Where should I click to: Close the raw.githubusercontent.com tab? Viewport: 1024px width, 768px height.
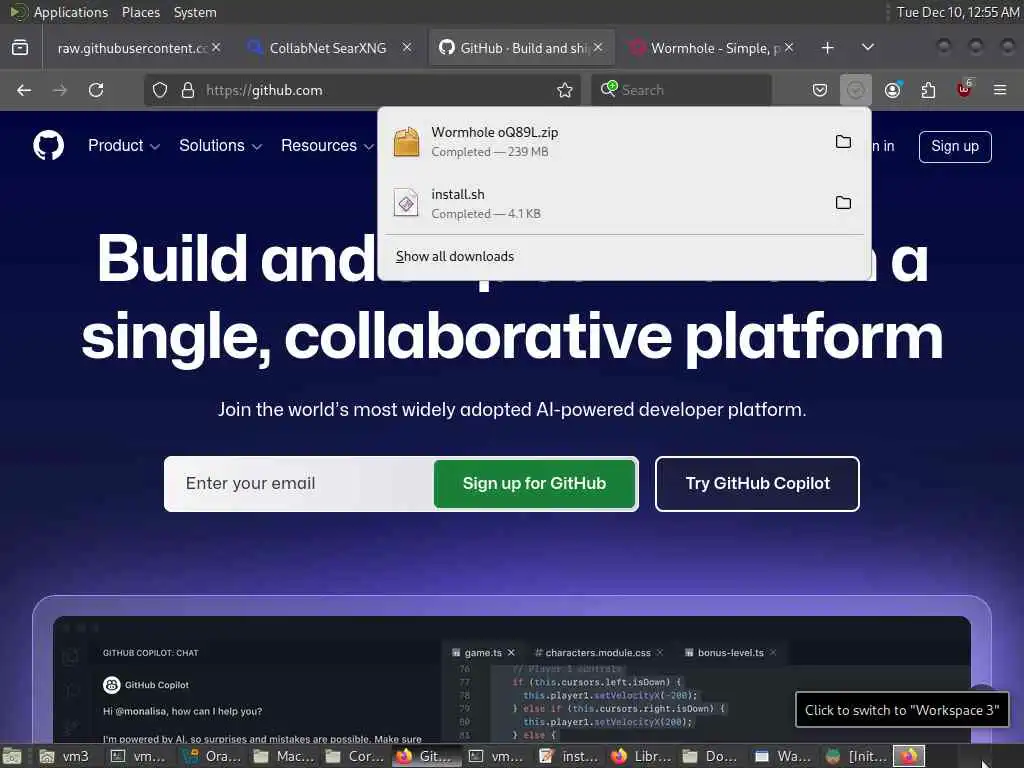click(x=216, y=48)
